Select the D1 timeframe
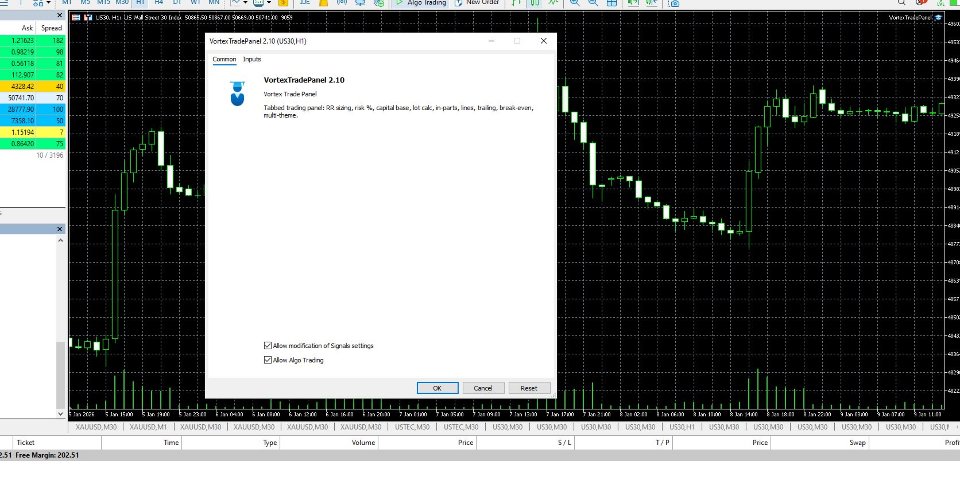Screen dimensions: 960x496 click(x=177, y=2)
